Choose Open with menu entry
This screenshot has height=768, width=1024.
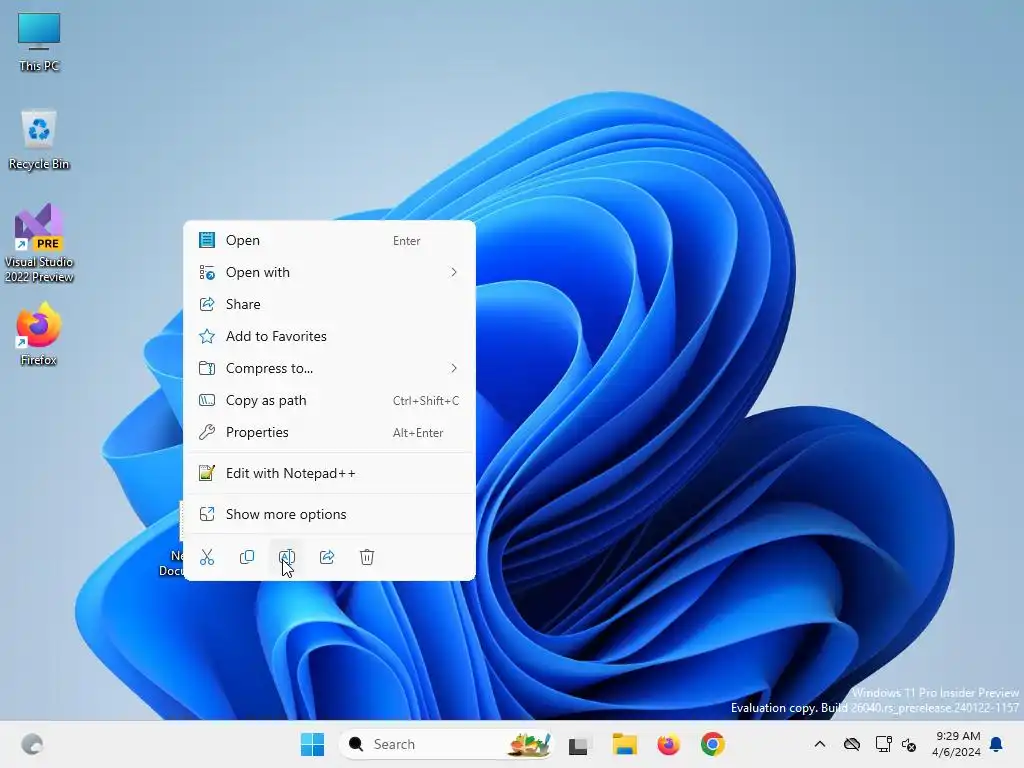pyautogui.click(x=329, y=272)
